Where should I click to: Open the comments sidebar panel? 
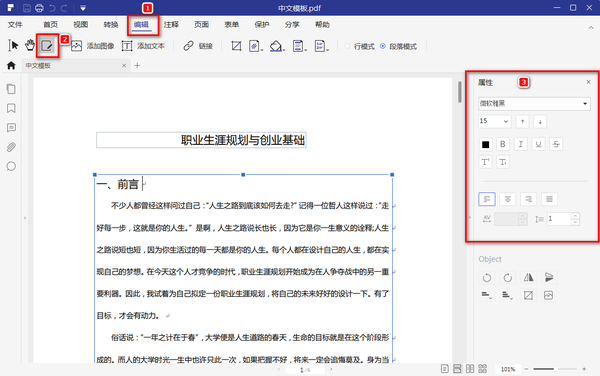11,128
